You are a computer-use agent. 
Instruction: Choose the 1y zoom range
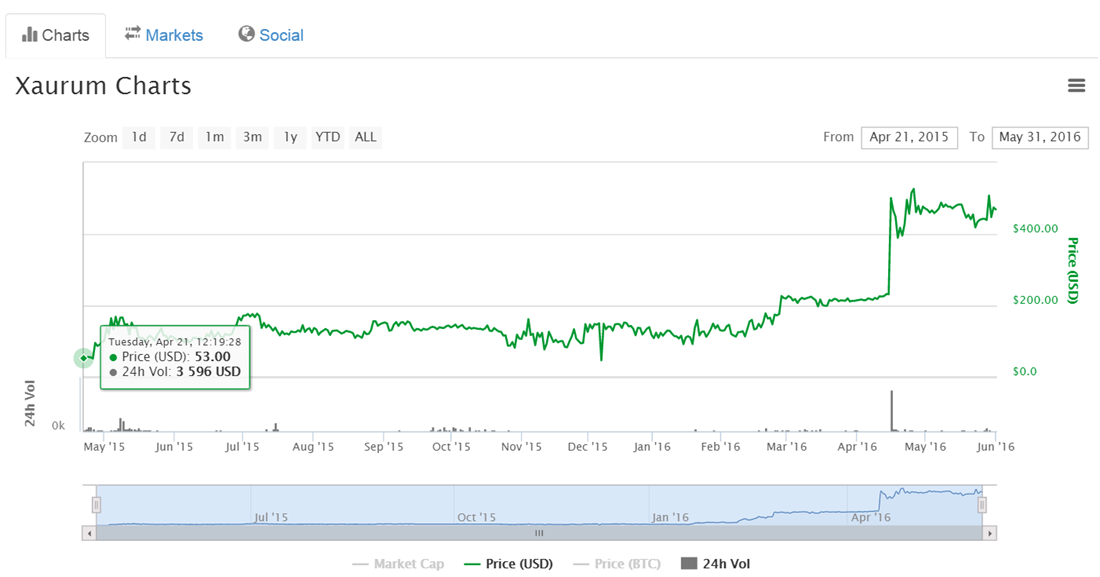(290, 137)
